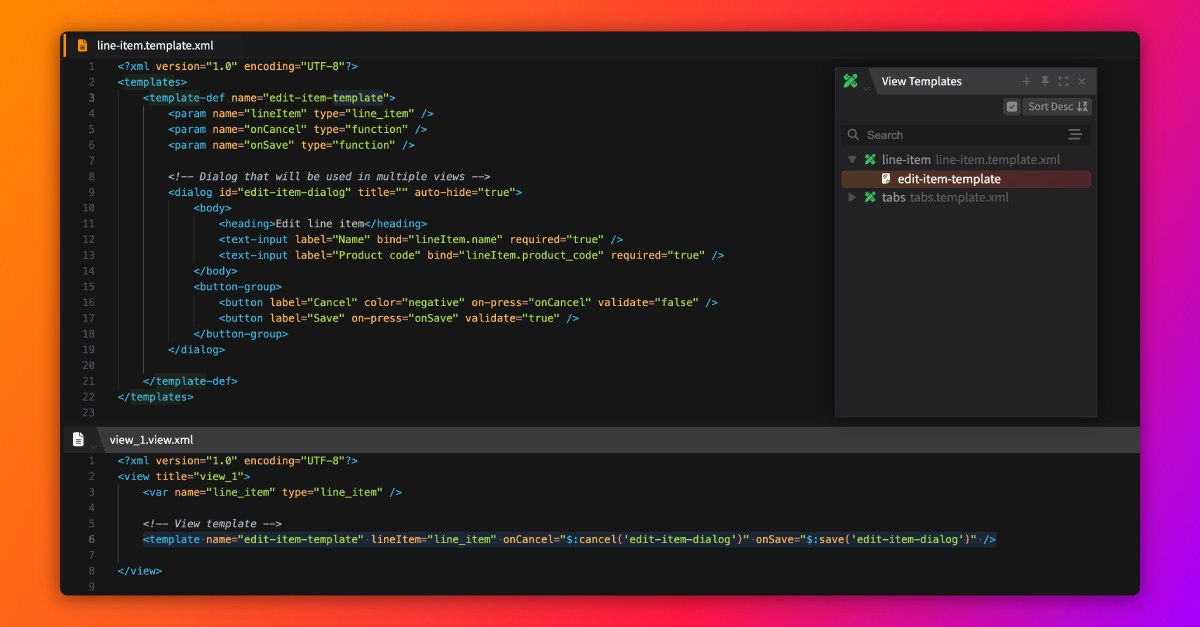Expand the tabs tree node
This screenshot has height=627, width=1200.
coord(852,198)
